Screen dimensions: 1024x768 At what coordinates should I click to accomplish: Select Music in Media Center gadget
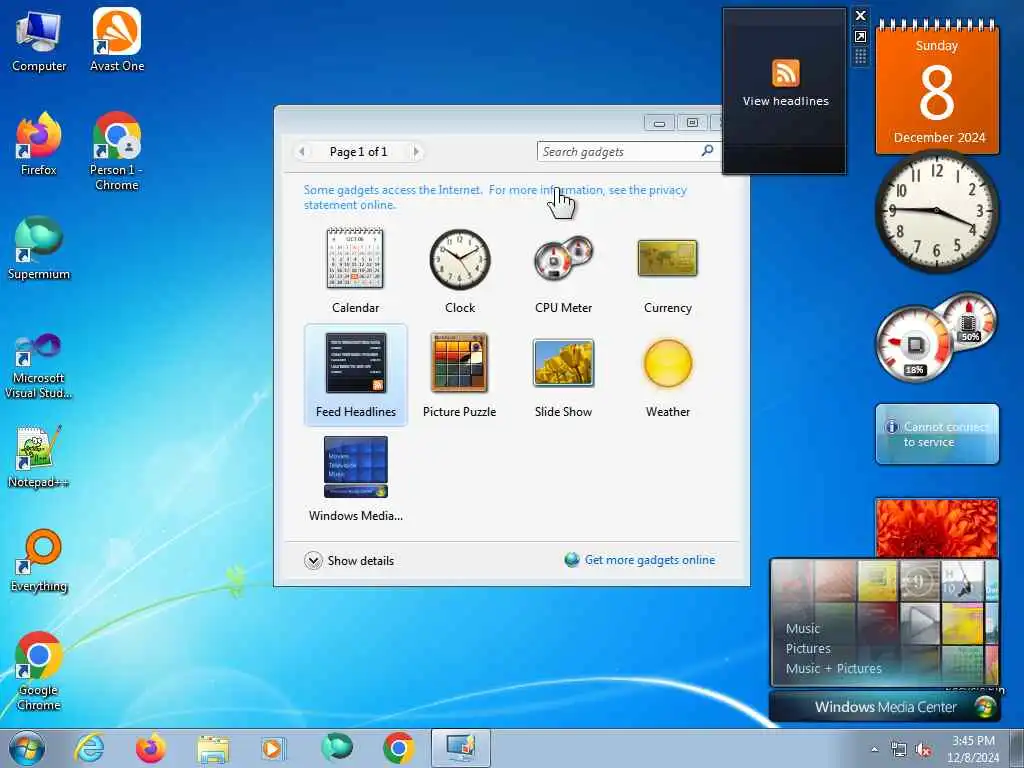(803, 628)
